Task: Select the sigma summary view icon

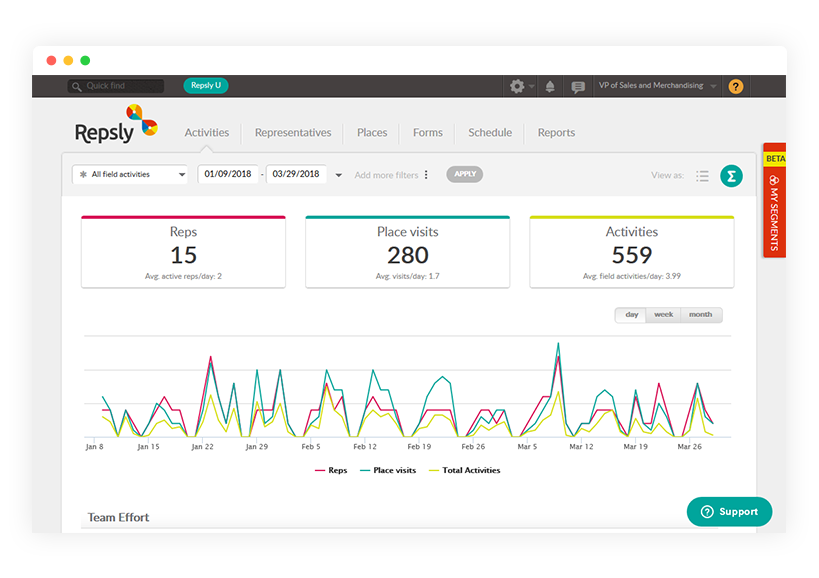Action: tap(732, 175)
